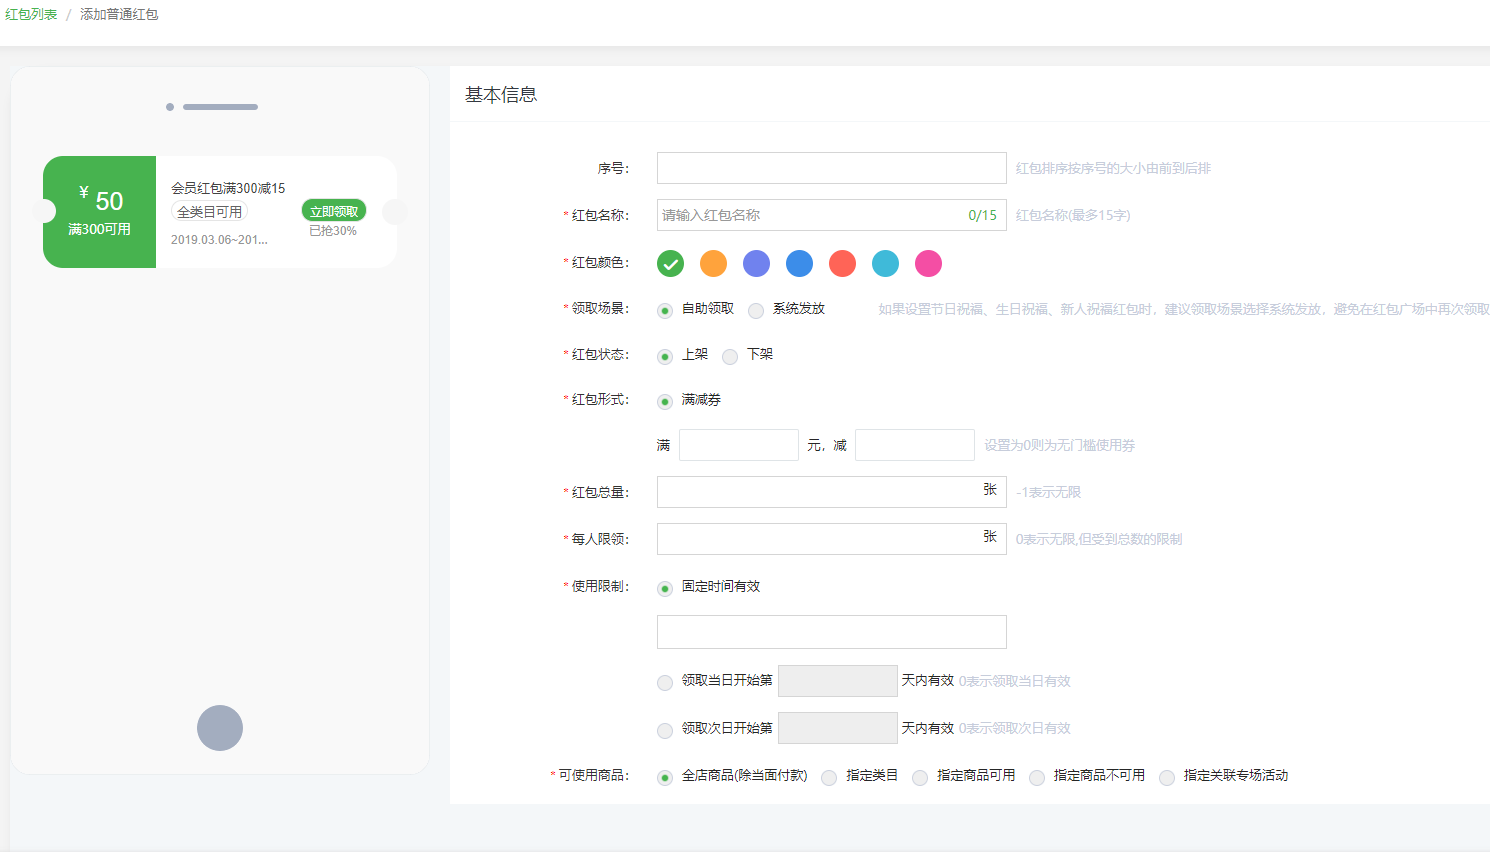Choose the red coupon color swatch
The width and height of the screenshot is (1490, 852).
(842, 263)
